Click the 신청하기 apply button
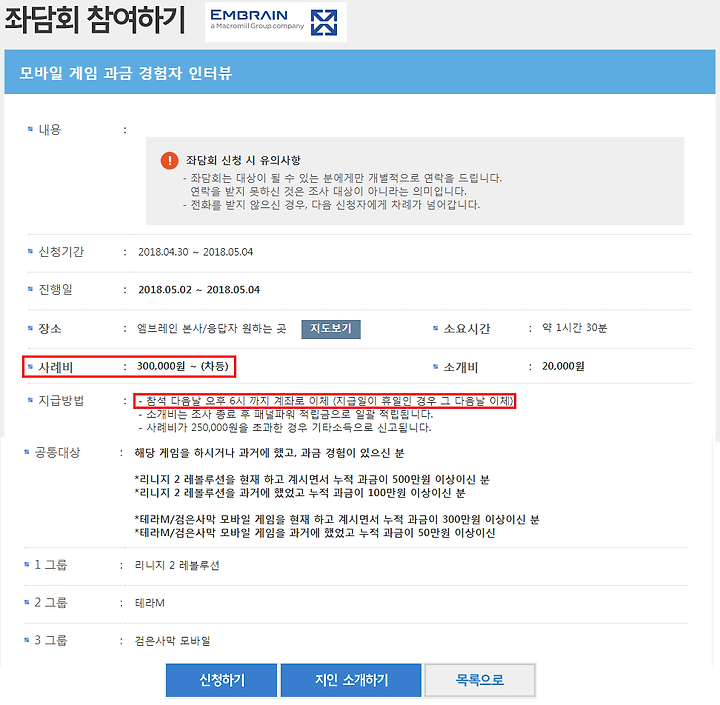The width and height of the screenshot is (720, 705). coord(221,680)
